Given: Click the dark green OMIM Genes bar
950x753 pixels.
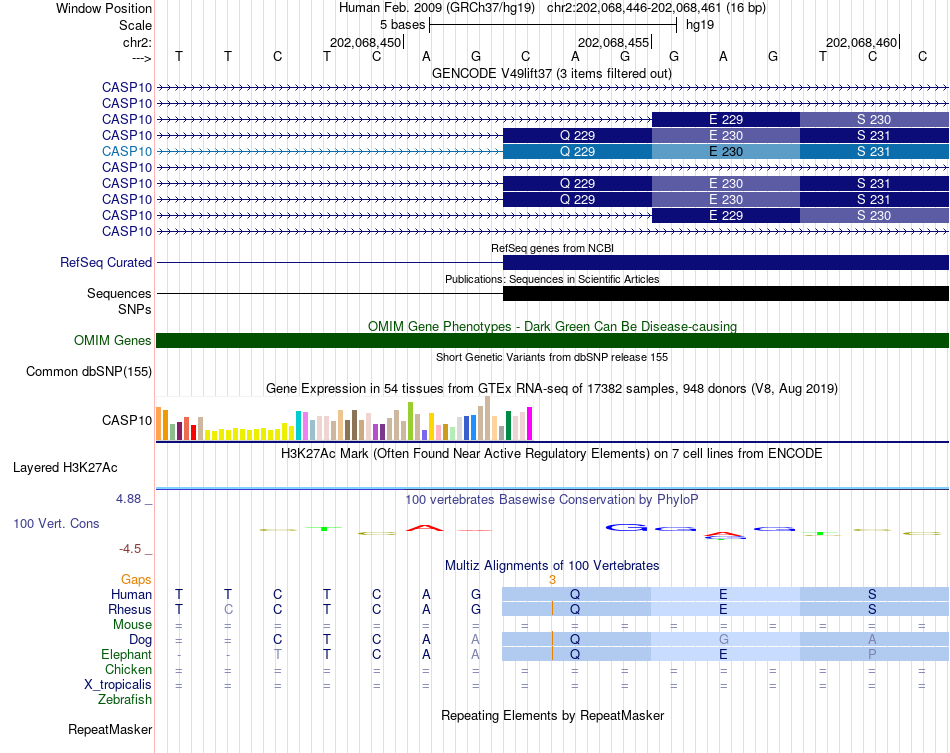Looking at the screenshot, I should (x=552, y=340).
